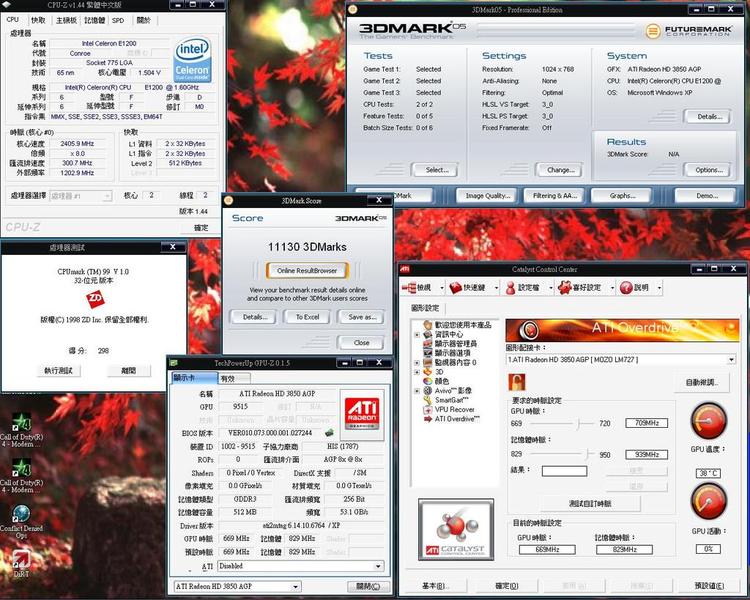Click 執行測試 in CPUmark window
The height and width of the screenshot is (600, 750).
tap(58, 371)
